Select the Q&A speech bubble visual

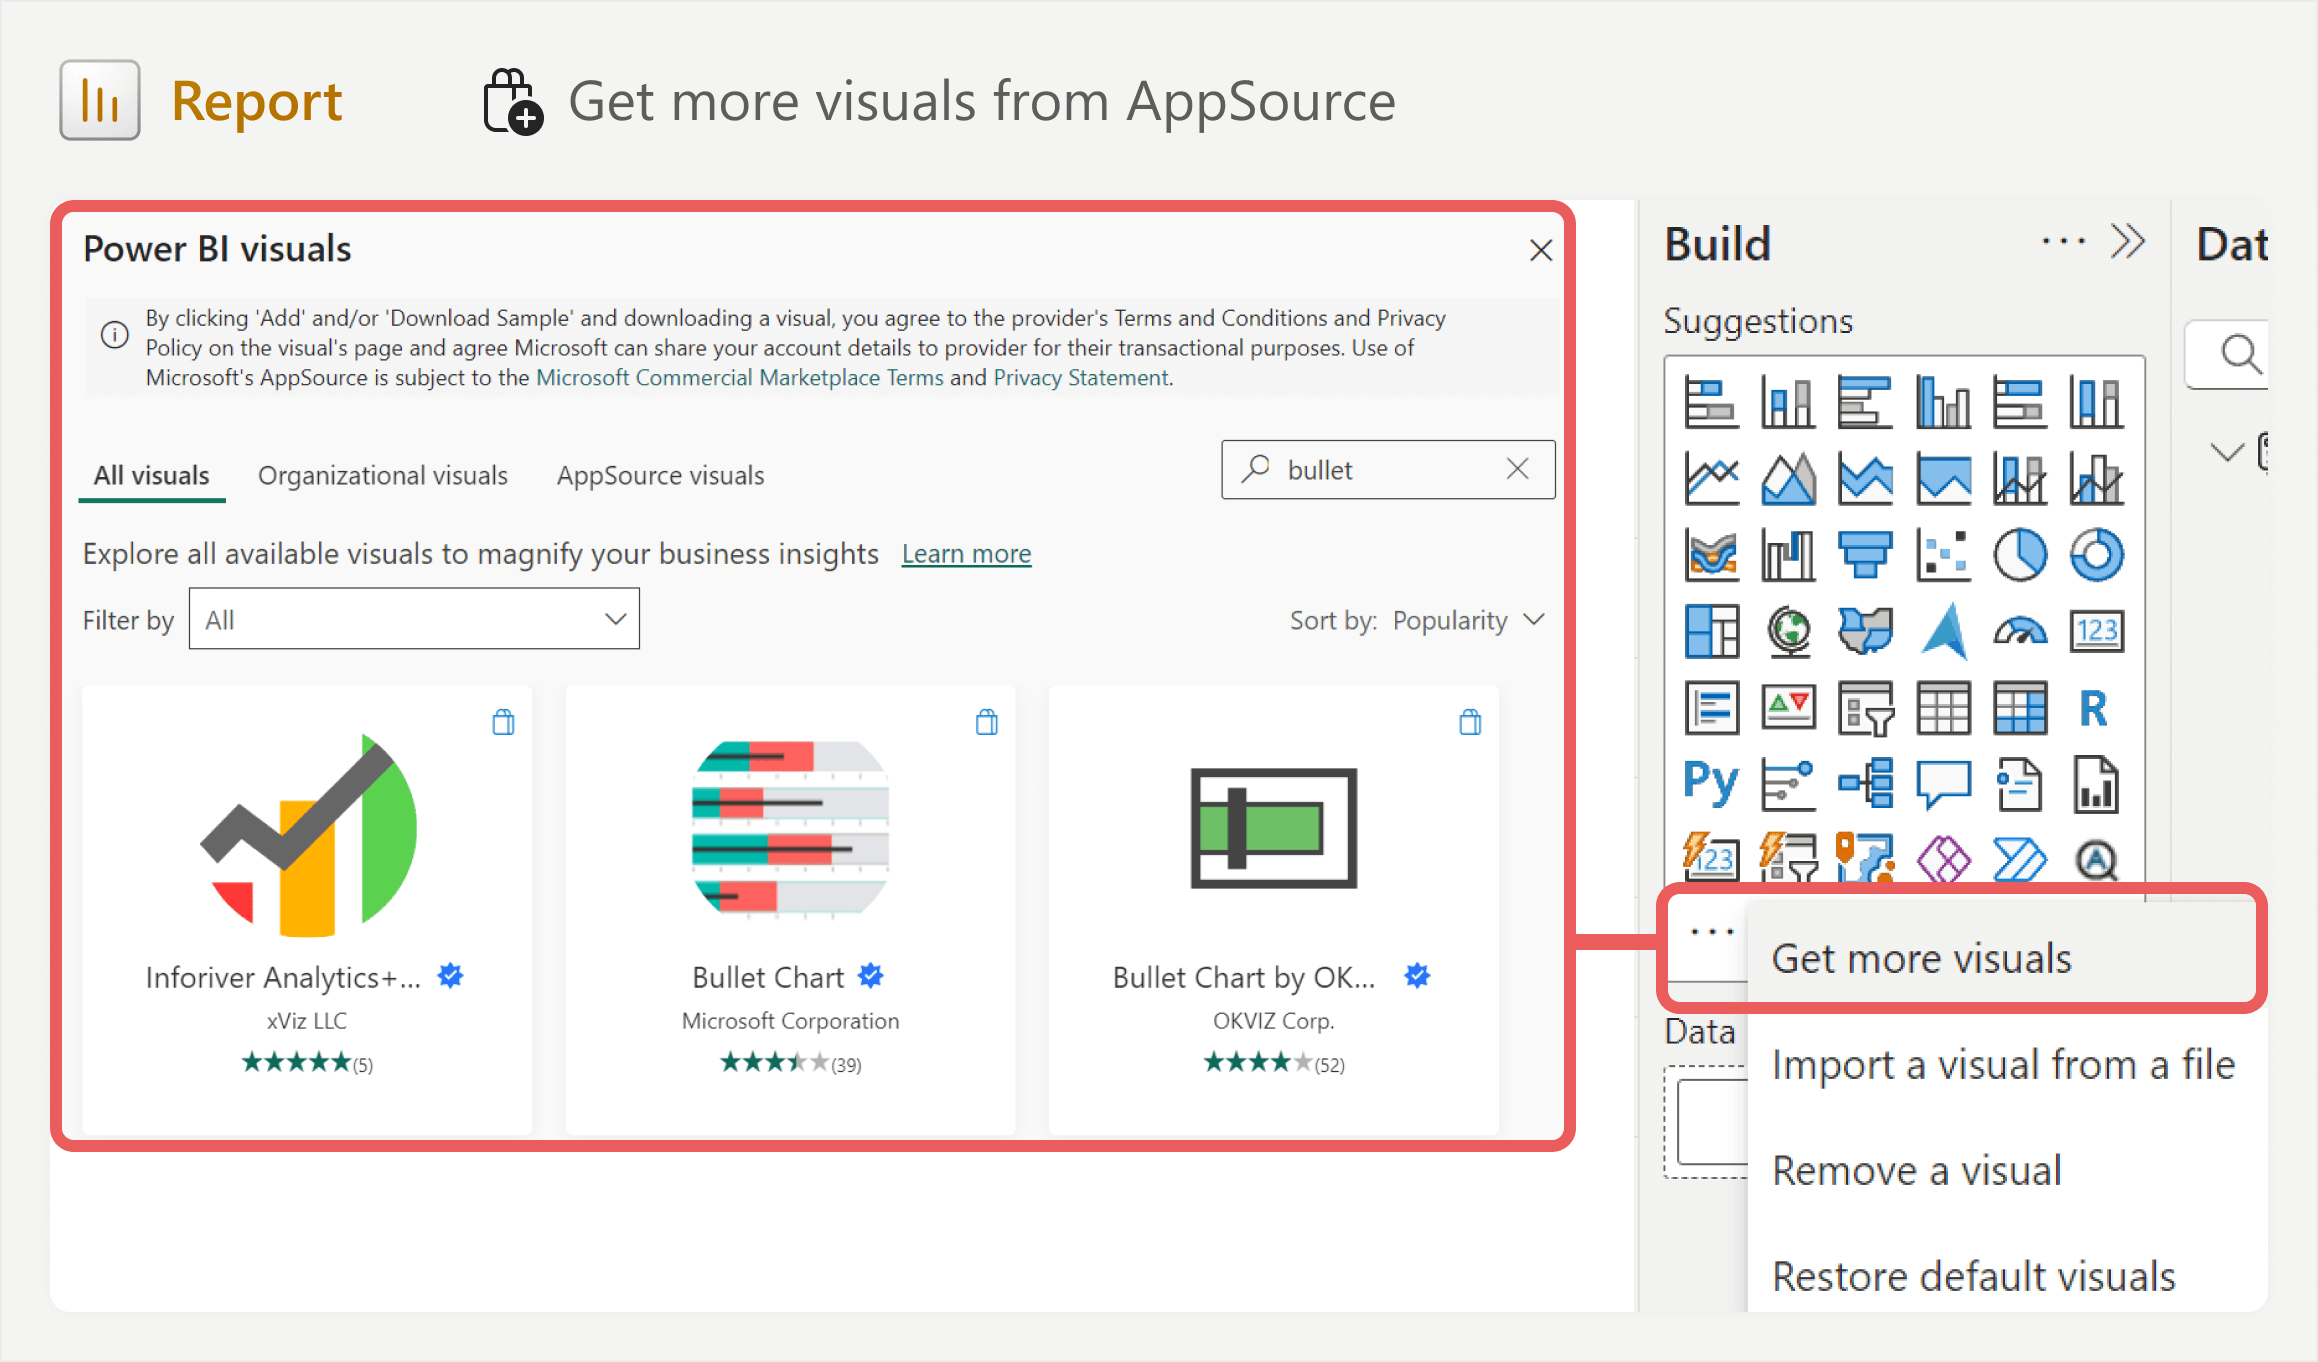tap(1943, 784)
